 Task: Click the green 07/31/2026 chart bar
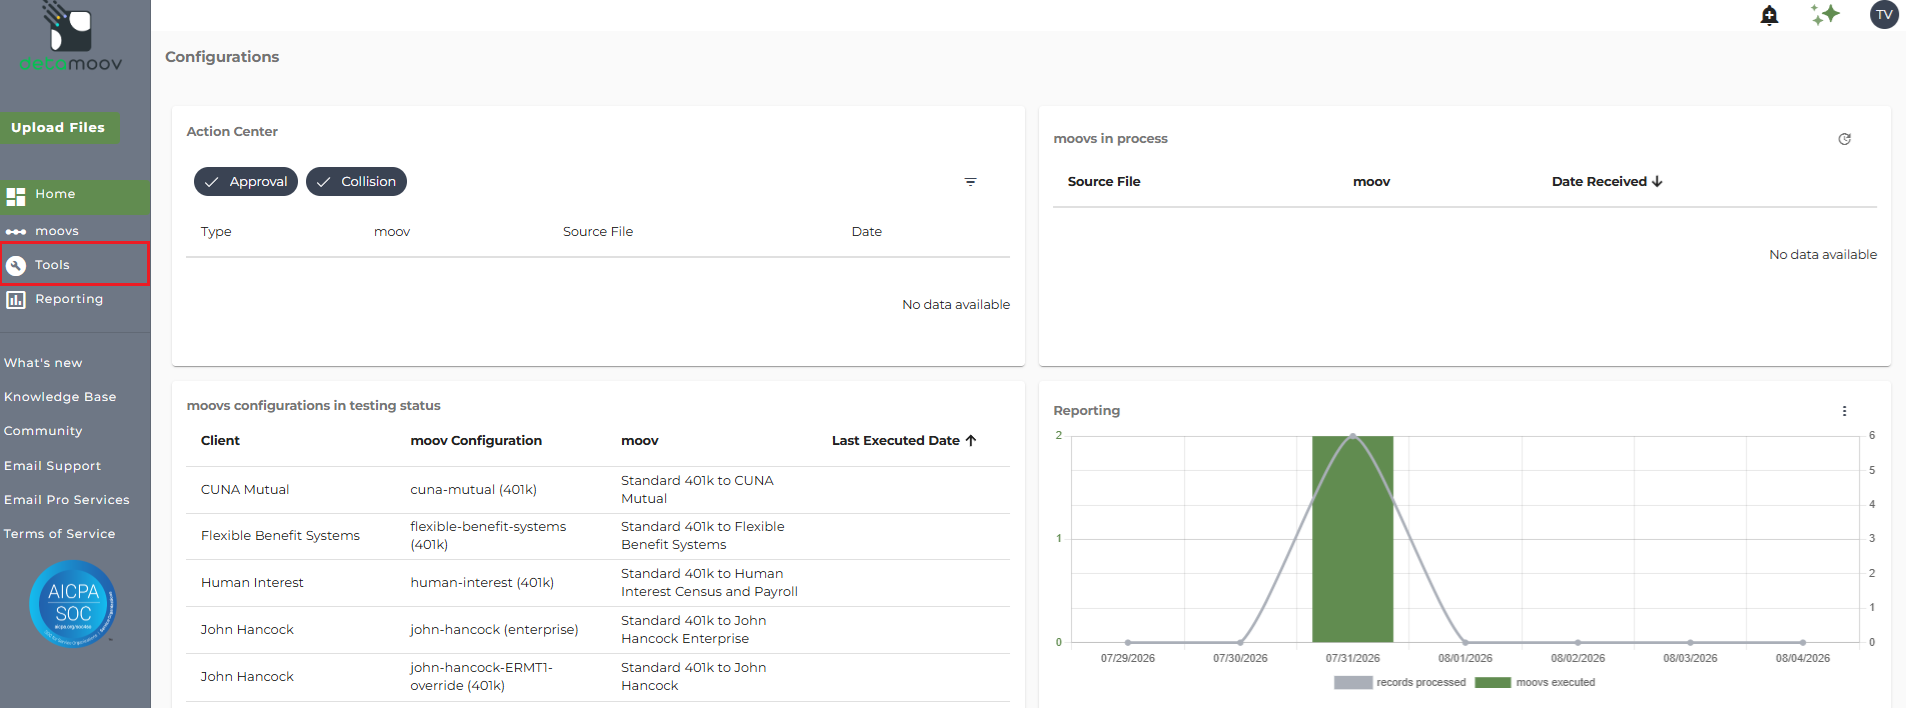[x=1352, y=539]
